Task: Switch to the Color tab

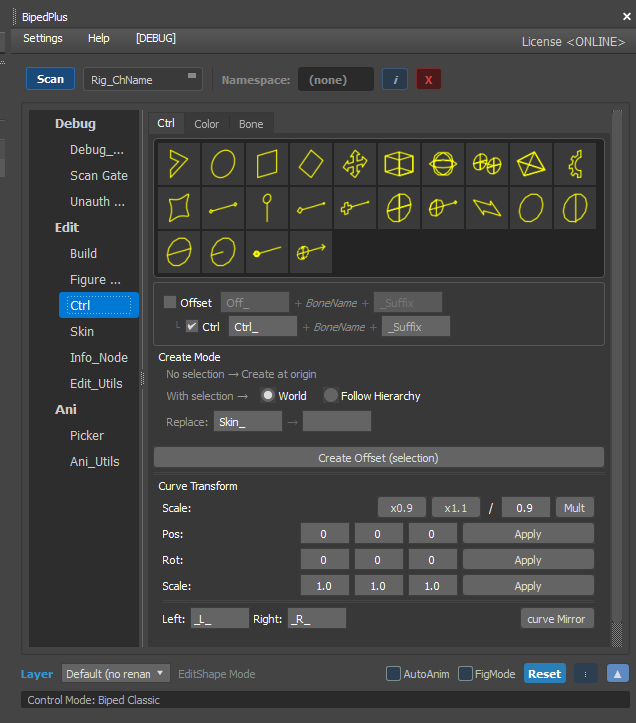Action: coord(207,124)
